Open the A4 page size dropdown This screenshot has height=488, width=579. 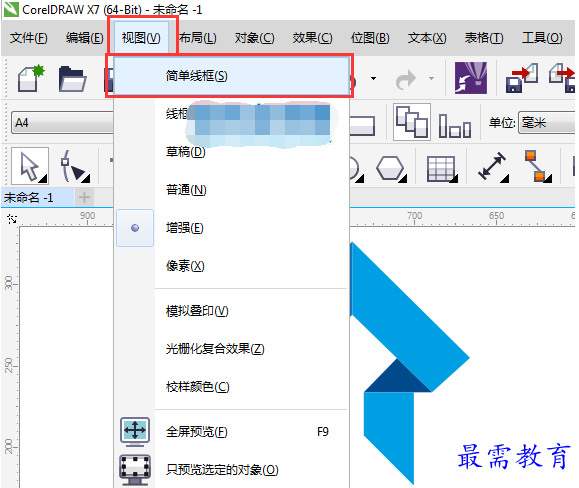(x=62, y=123)
